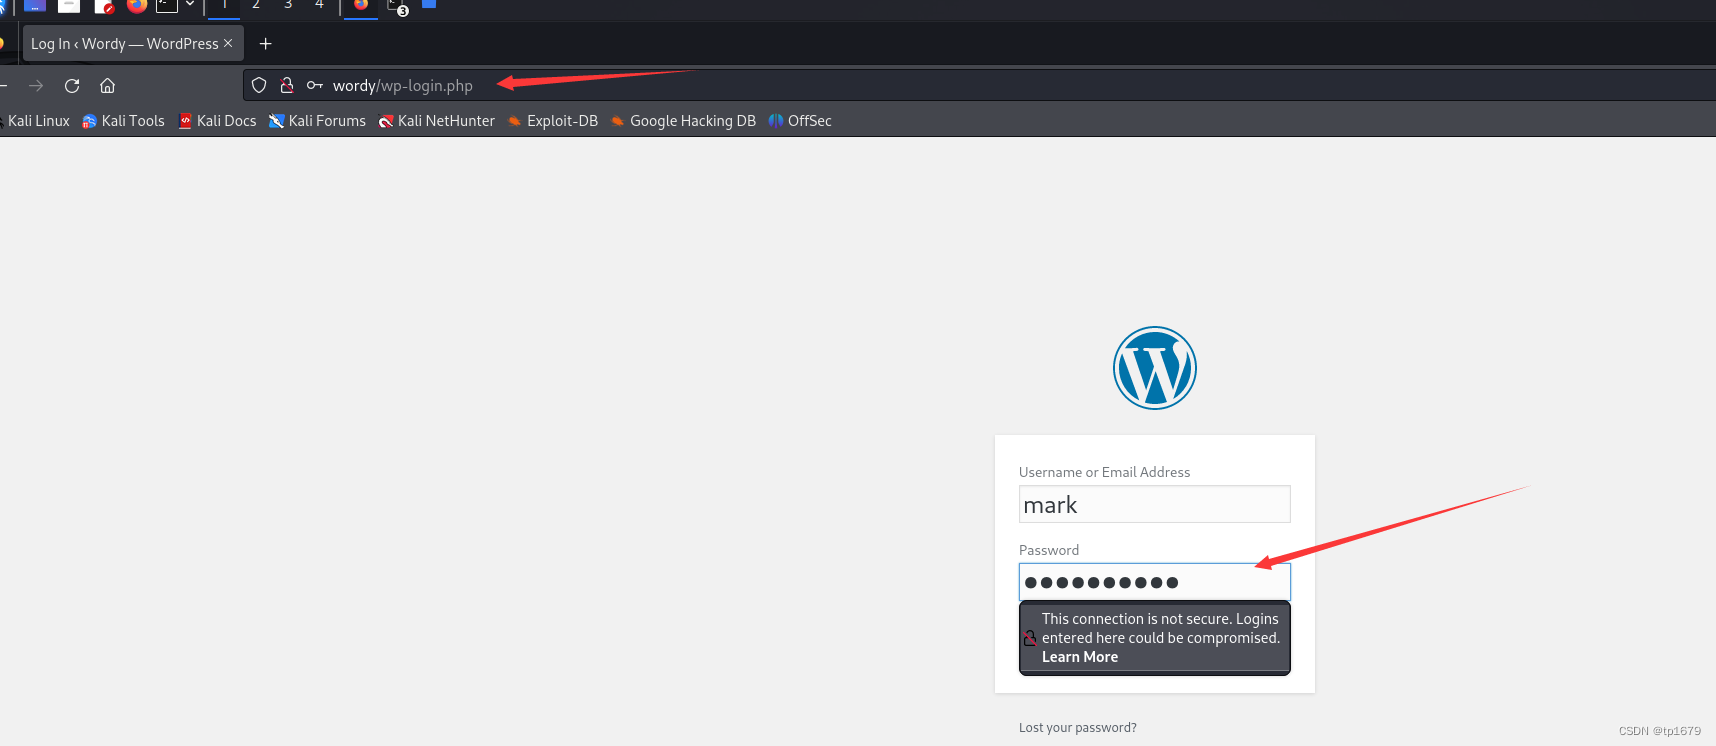Click the "Password" label above the field
Viewport: 1716px width, 746px height.
pyautogui.click(x=1049, y=550)
